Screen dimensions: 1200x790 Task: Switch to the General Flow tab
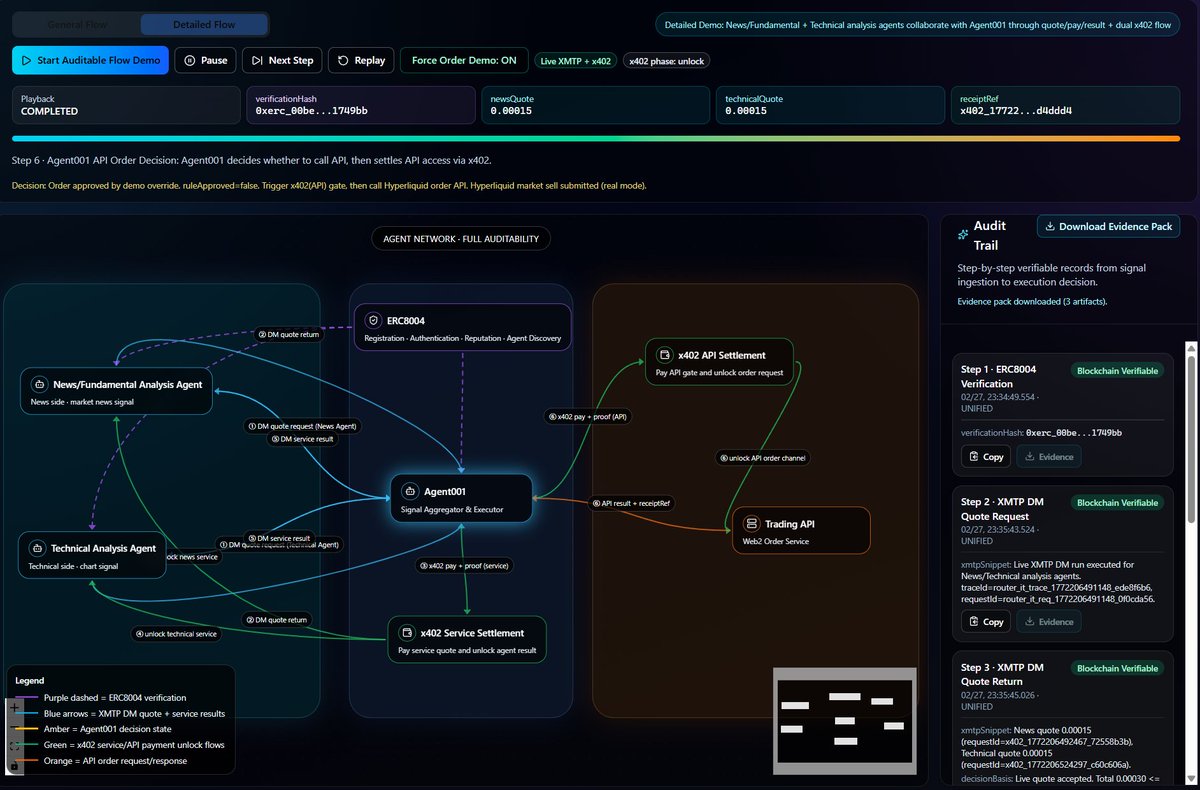pyautogui.click(x=78, y=24)
